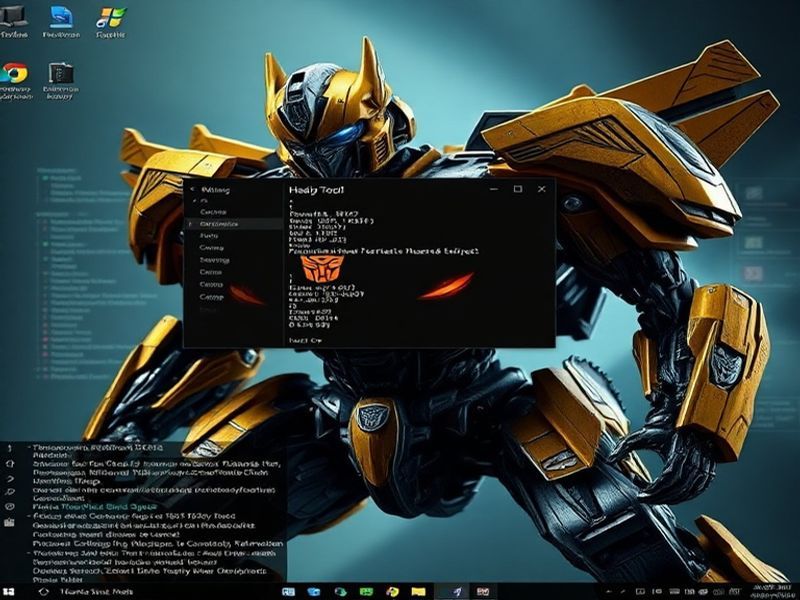Screen dimensions: 800x600
Task: Click the Hady Tool window title
Action: coord(316,190)
